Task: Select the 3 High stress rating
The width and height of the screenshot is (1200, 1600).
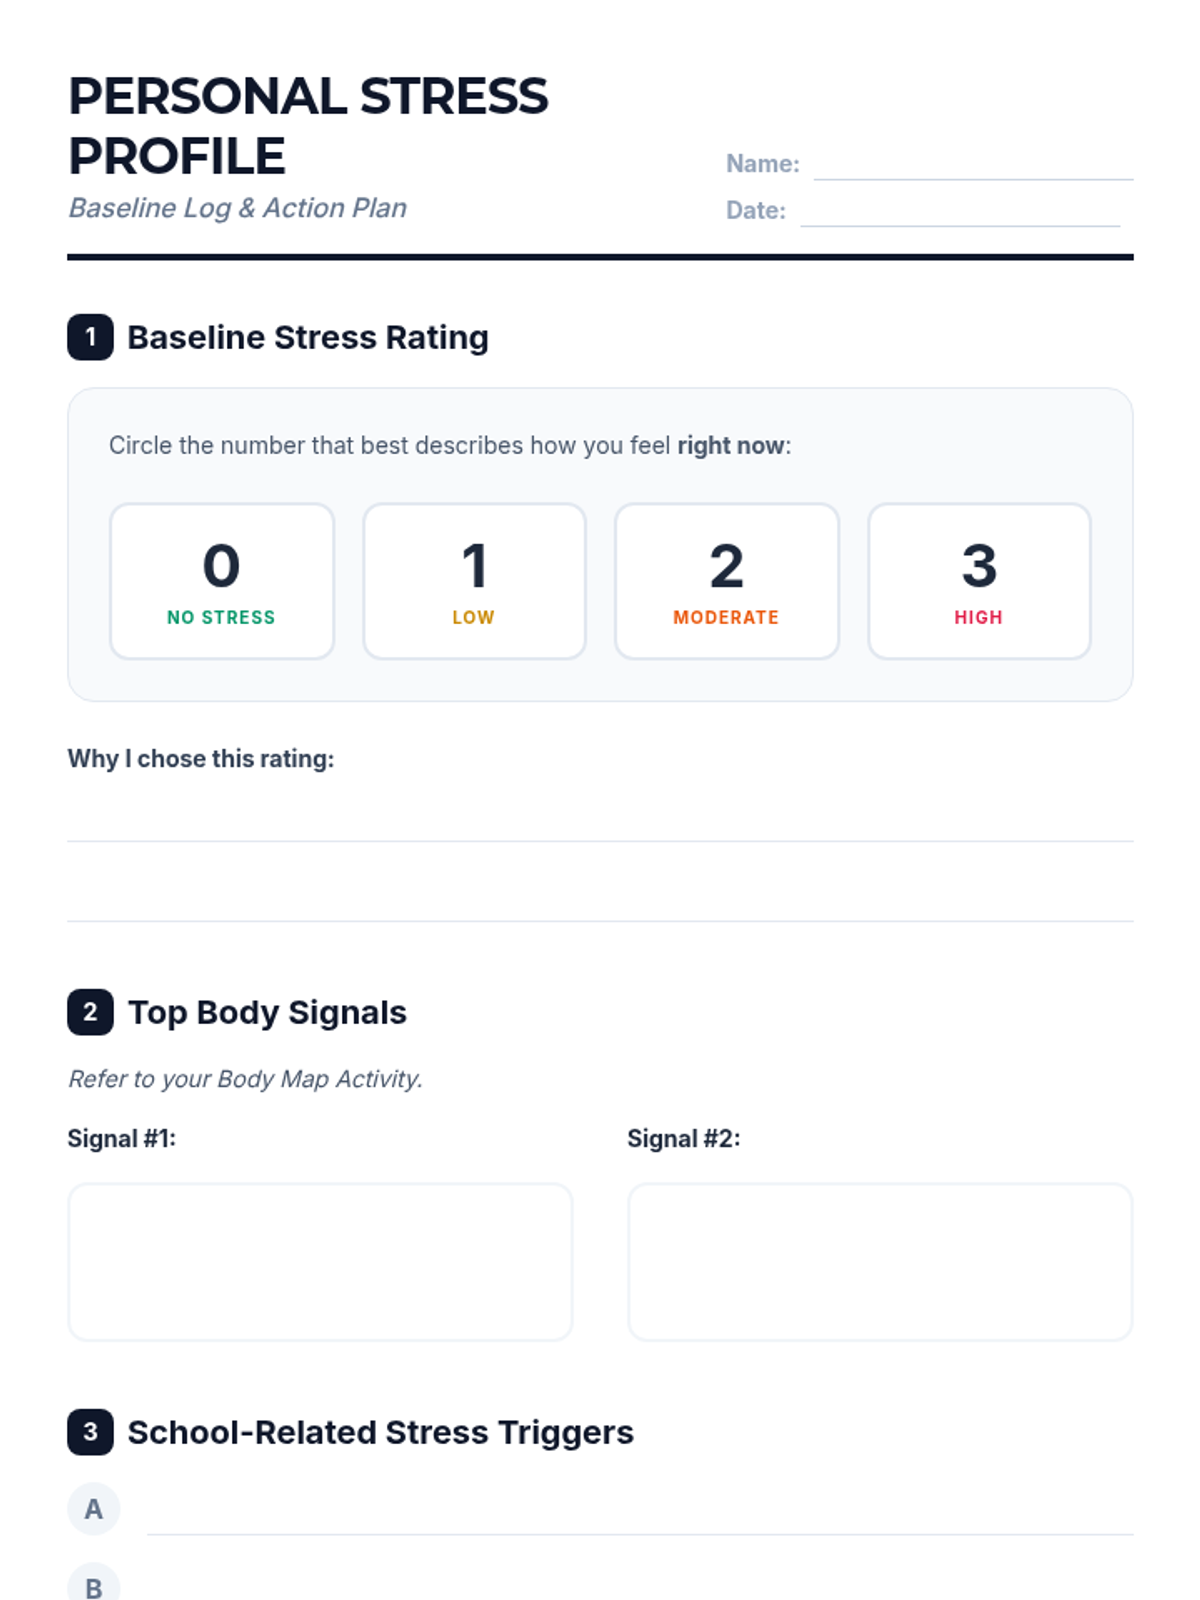Action: click(979, 581)
